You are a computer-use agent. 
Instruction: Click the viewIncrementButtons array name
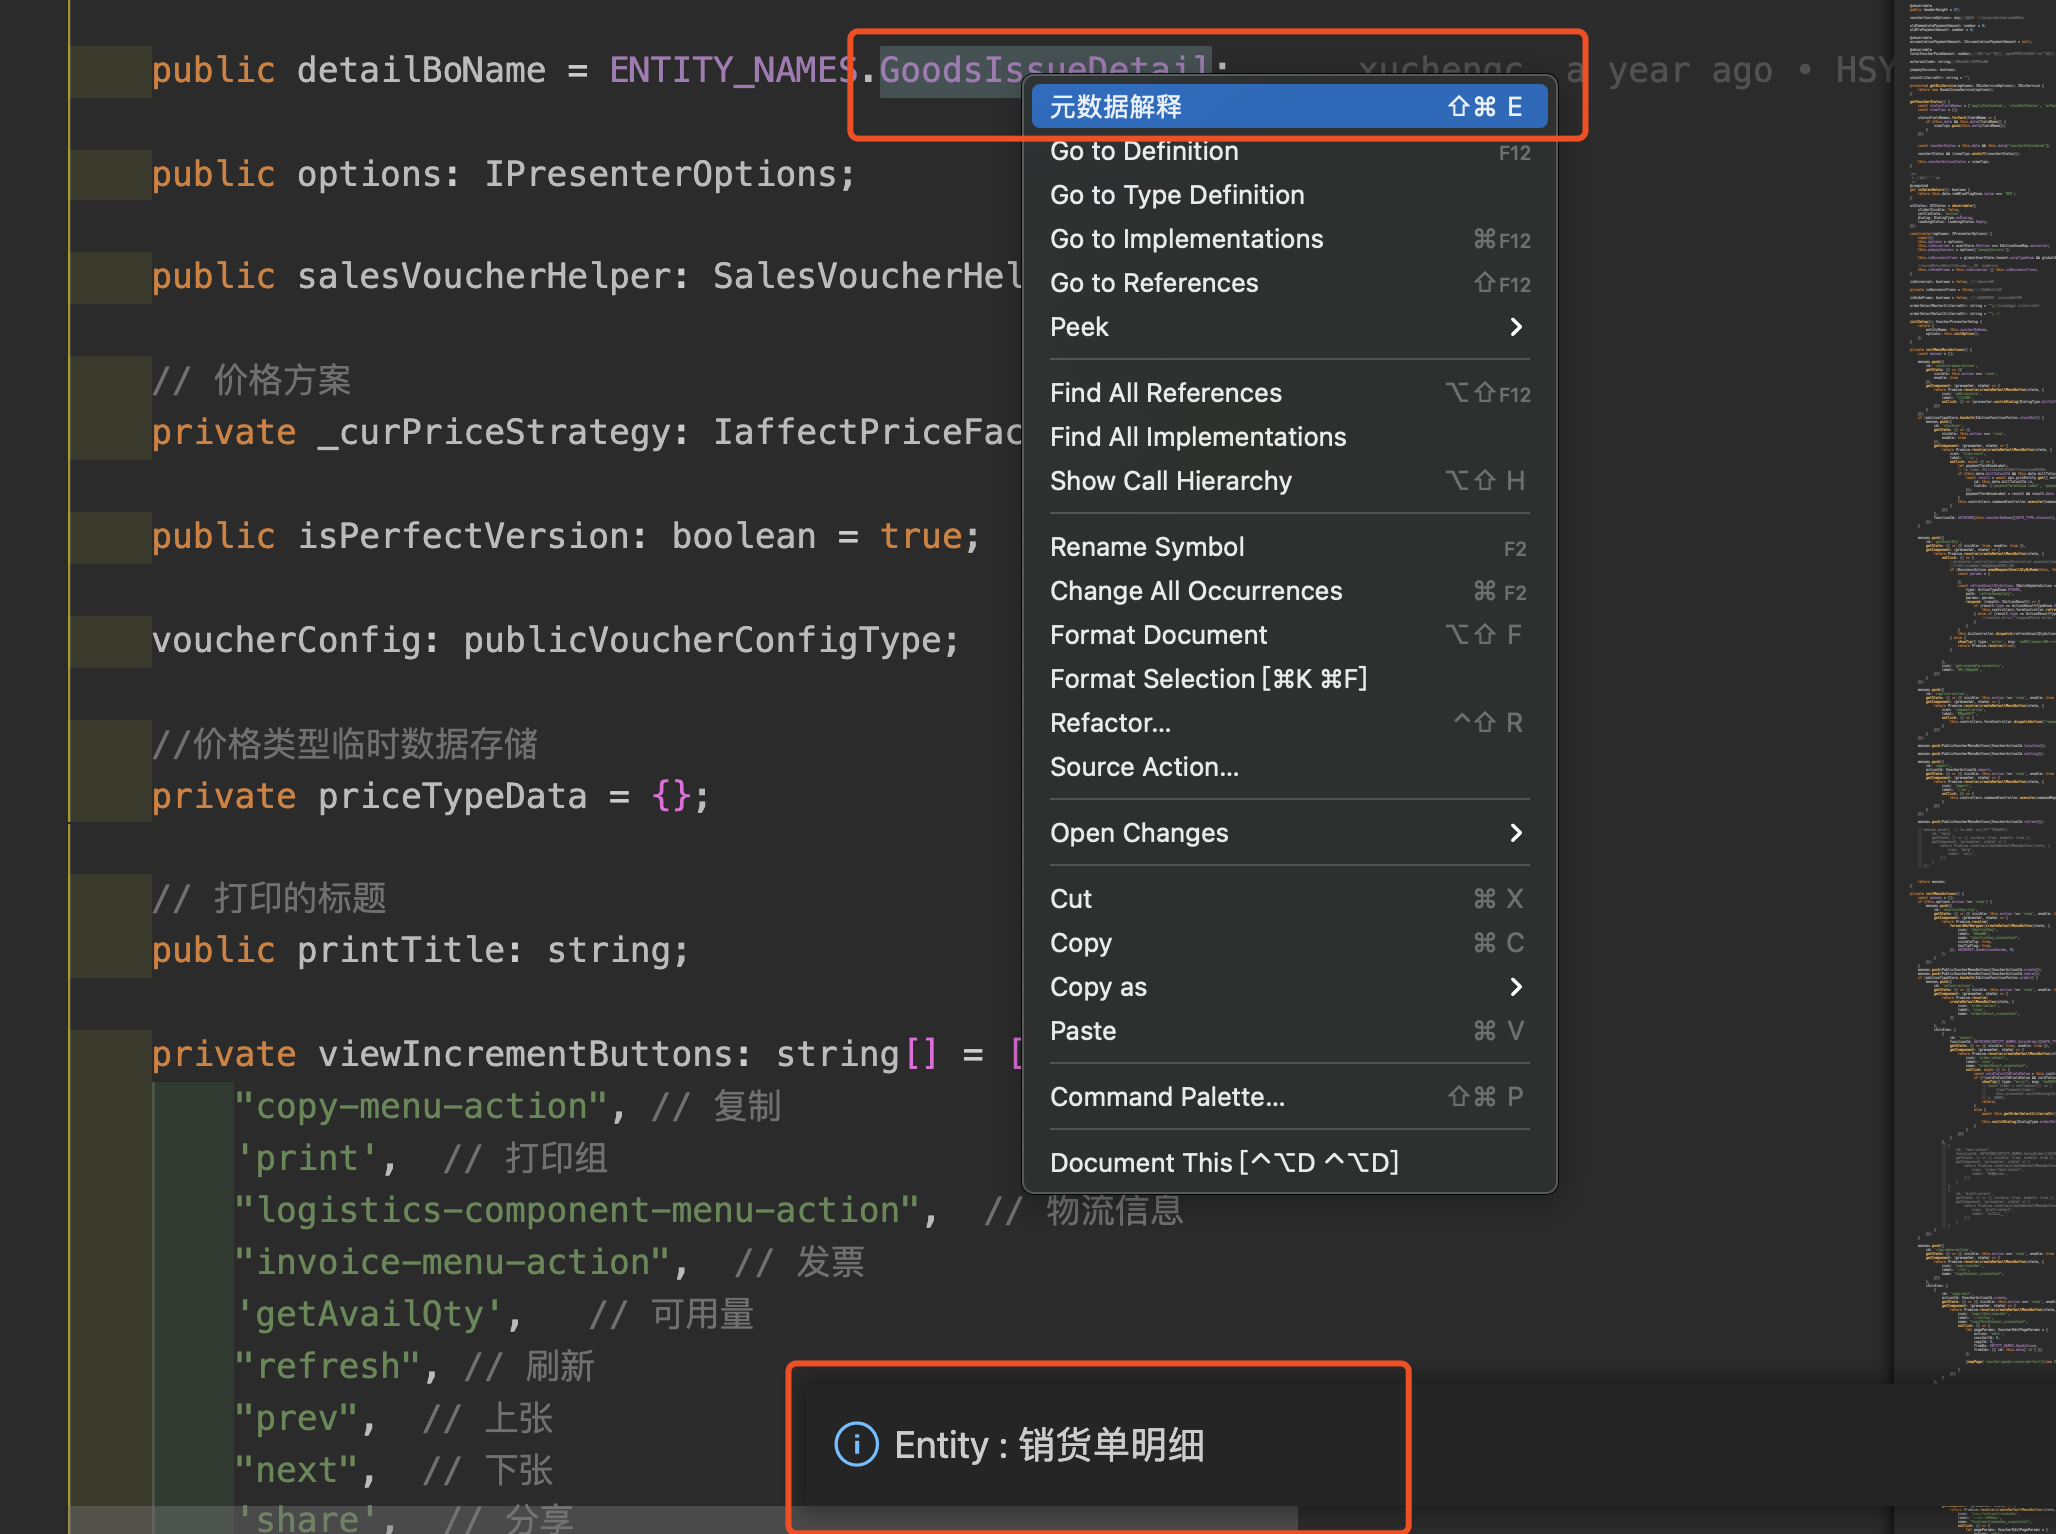pyautogui.click(x=525, y=1054)
